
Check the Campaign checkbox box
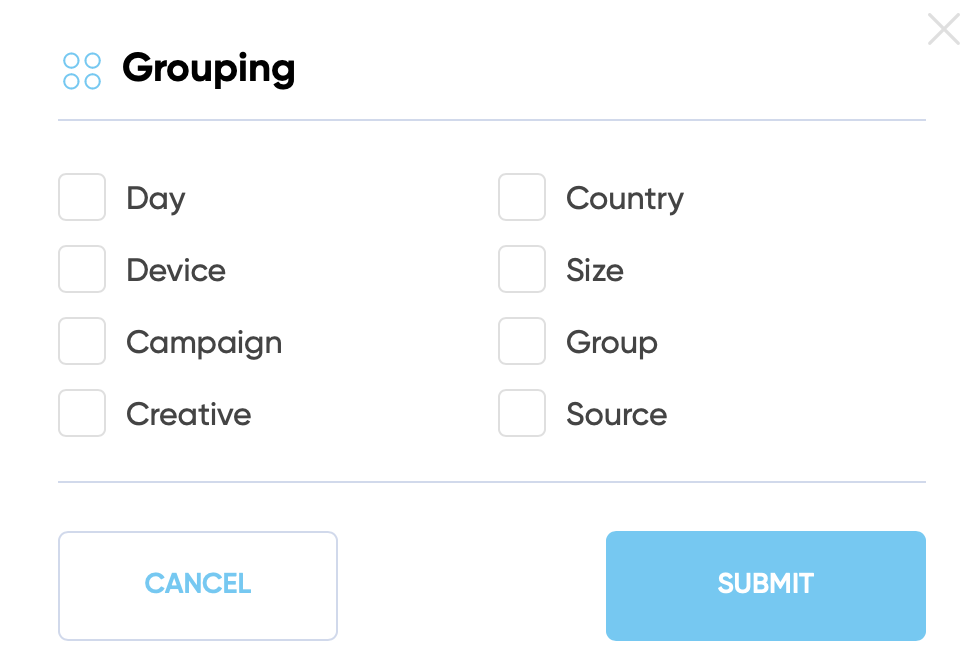click(x=82, y=341)
